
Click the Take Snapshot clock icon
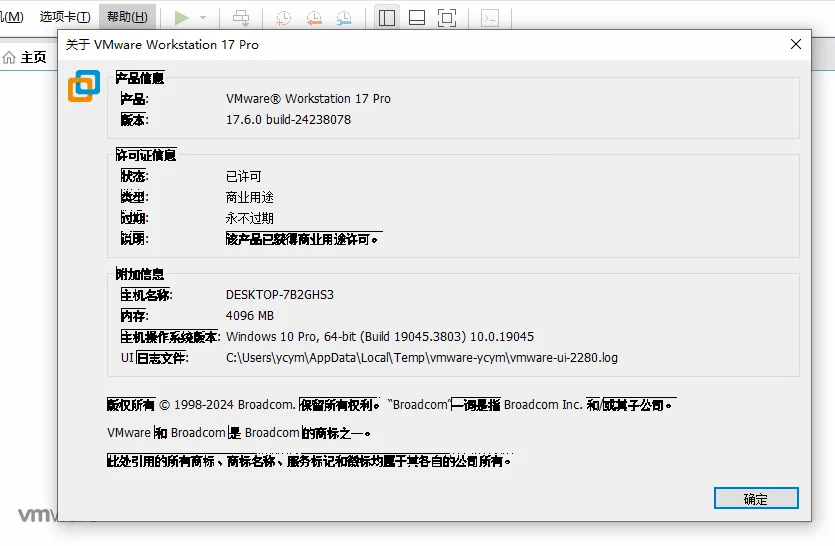[x=283, y=18]
